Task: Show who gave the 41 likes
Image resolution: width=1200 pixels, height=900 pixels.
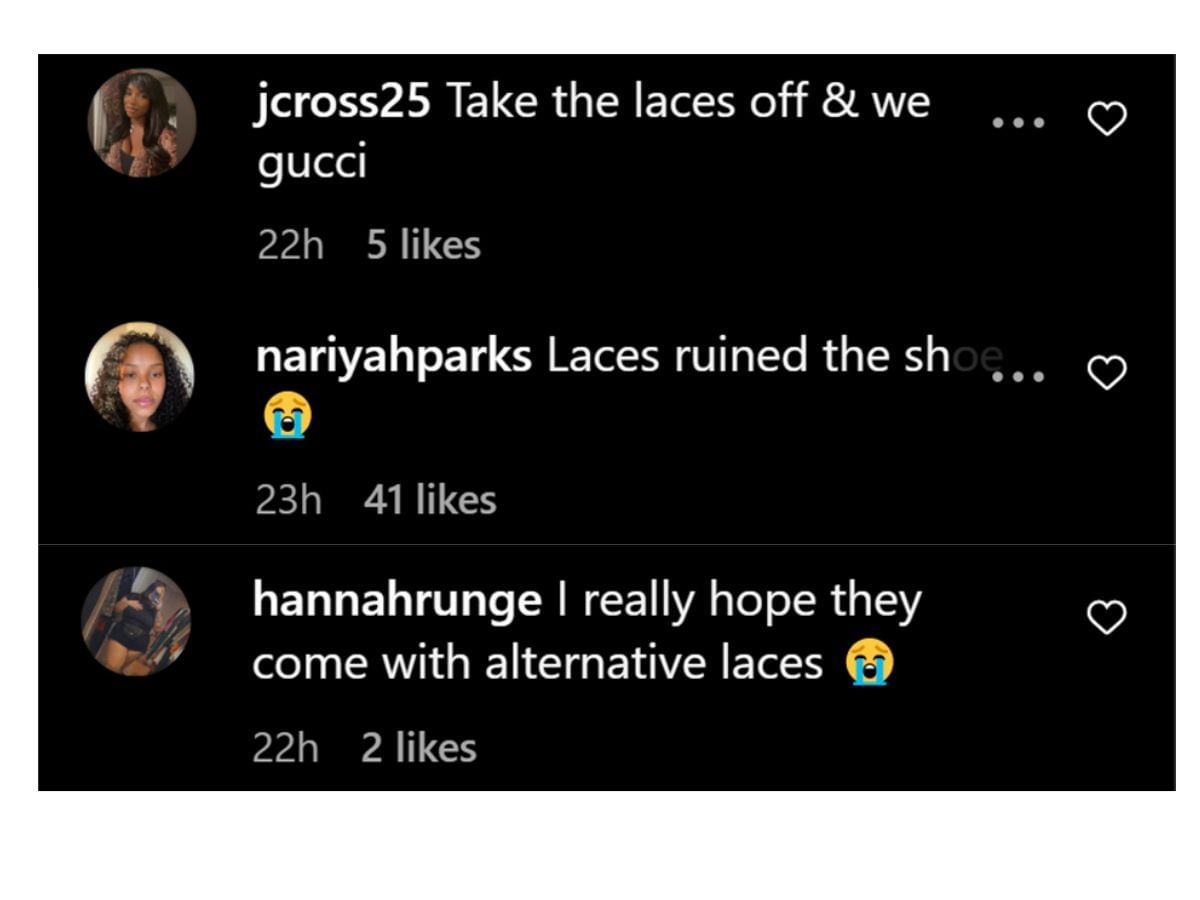Action: click(x=430, y=499)
